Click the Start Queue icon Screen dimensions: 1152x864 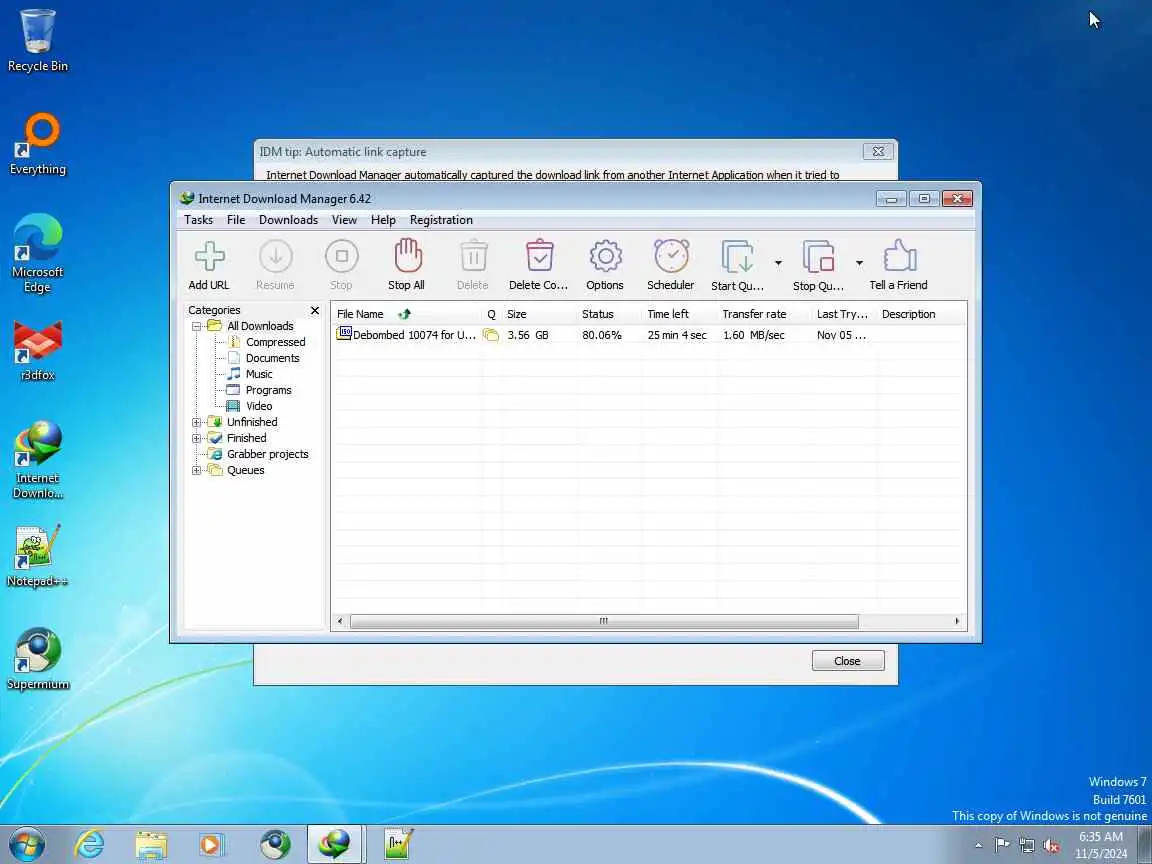(x=737, y=256)
